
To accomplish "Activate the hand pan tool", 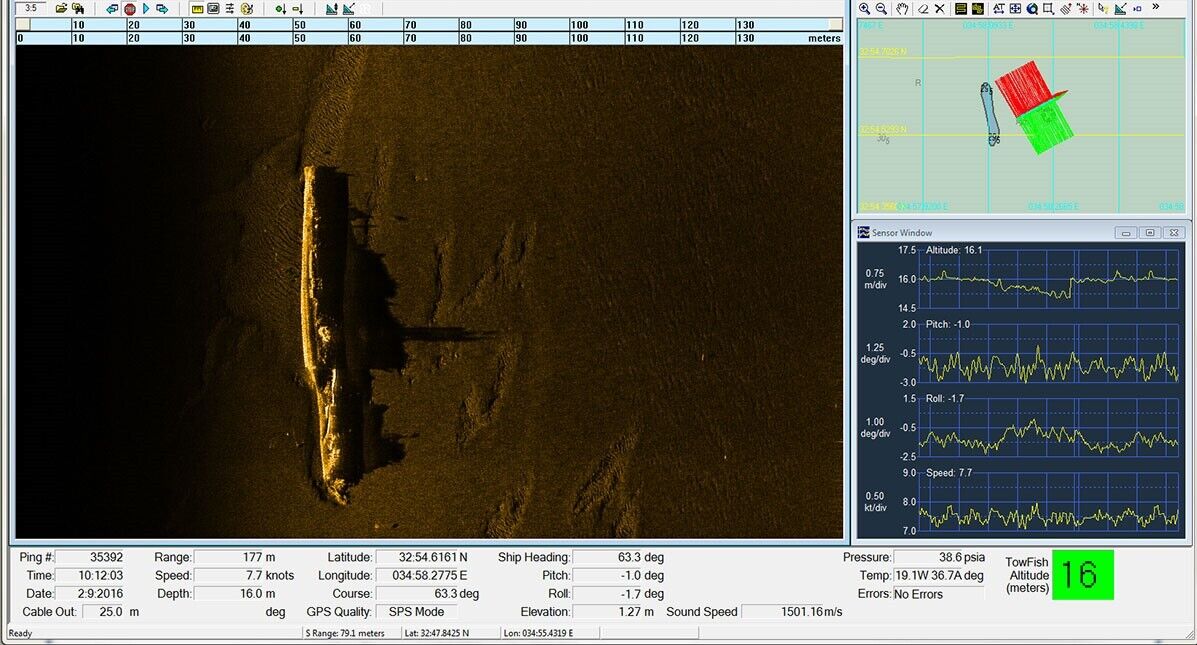I will click(902, 9).
